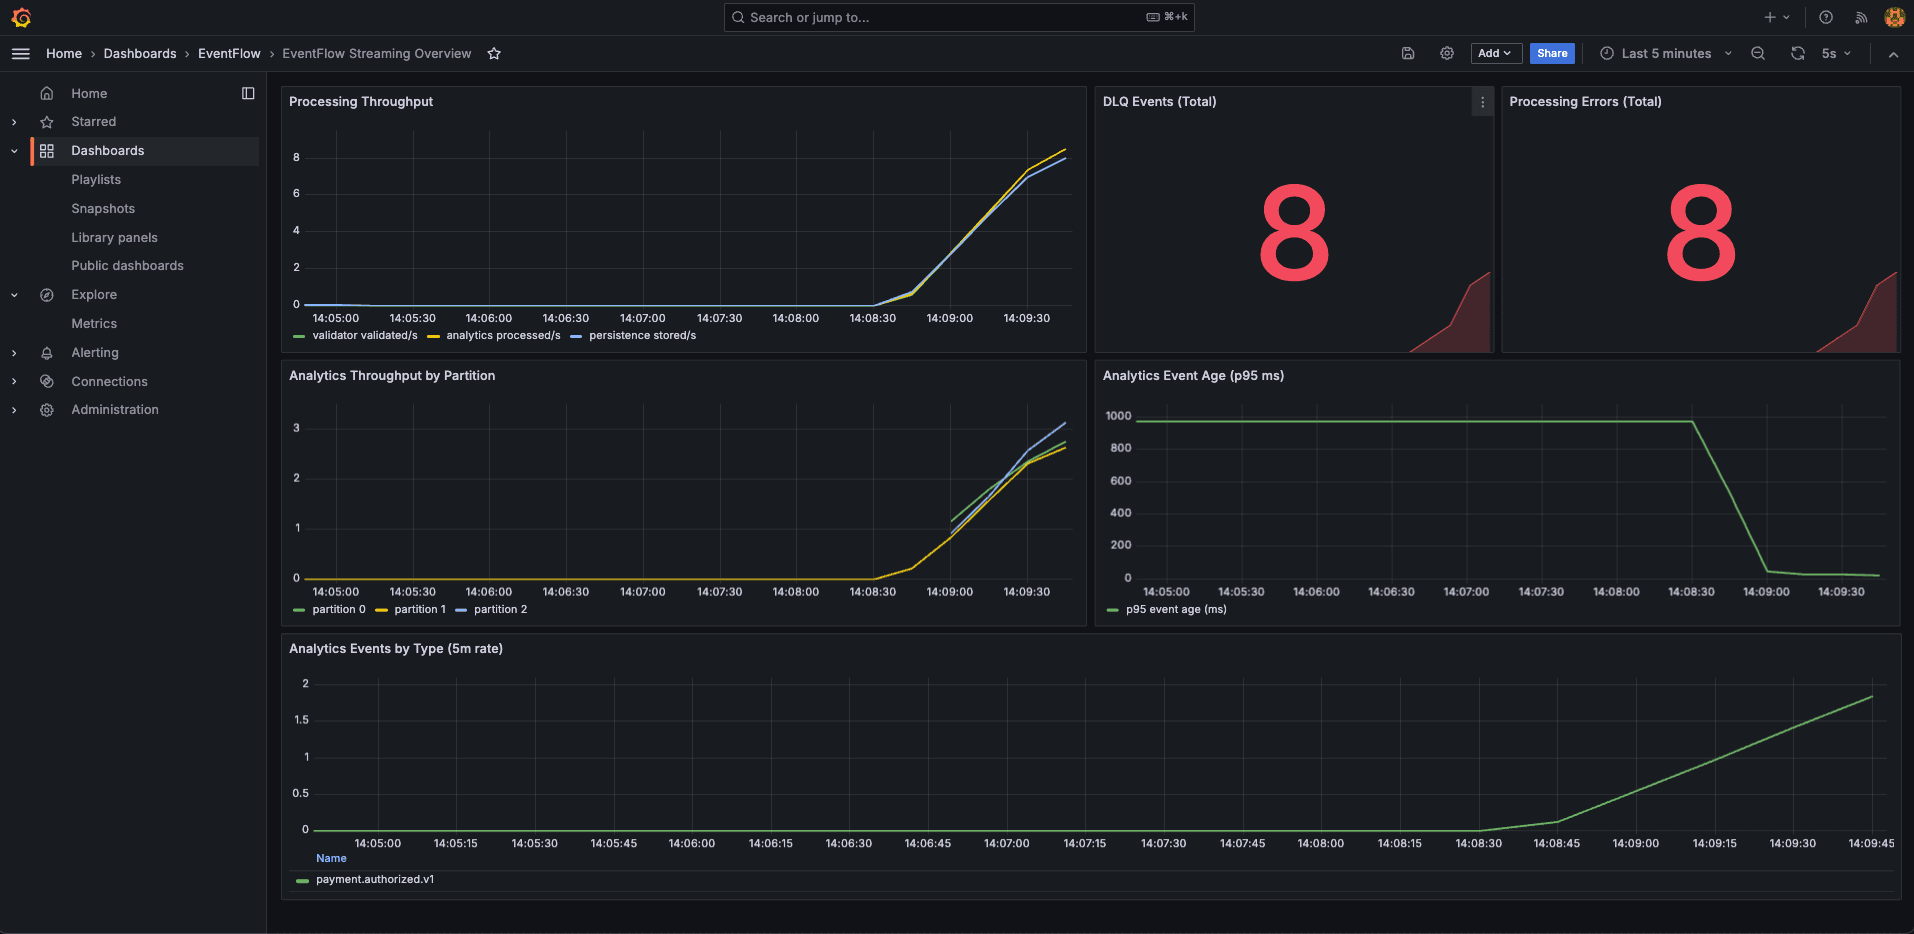The height and width of the screenshot is (934, 1914).
Task: Open the Last 5 minutes time picker
Action: pyautogui.click(x=1665, y=54)
